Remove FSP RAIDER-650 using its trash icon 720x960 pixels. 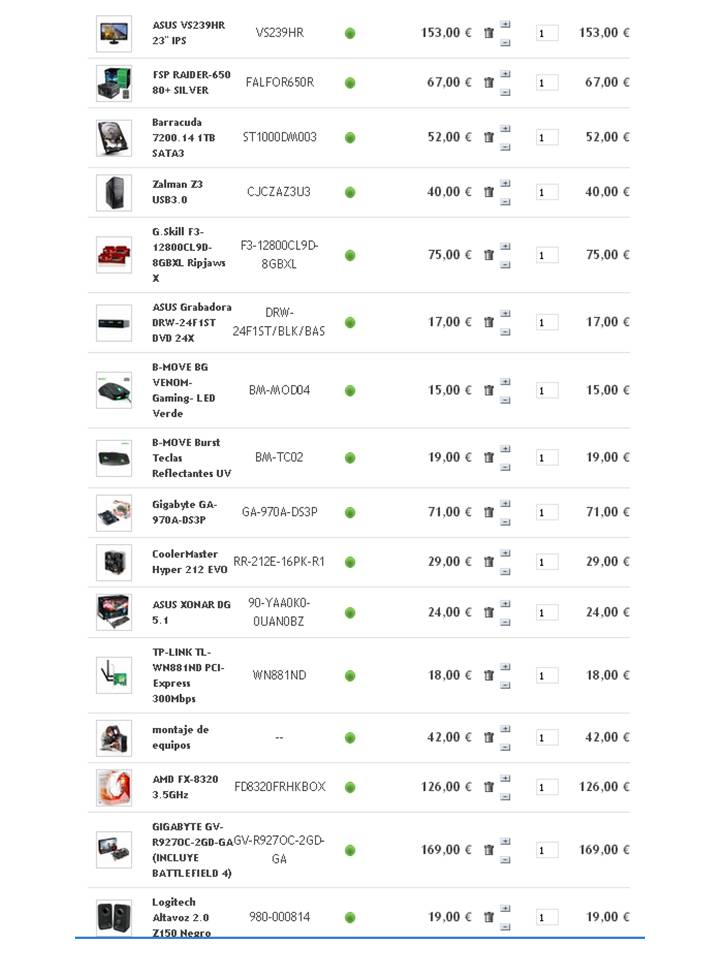489,83
